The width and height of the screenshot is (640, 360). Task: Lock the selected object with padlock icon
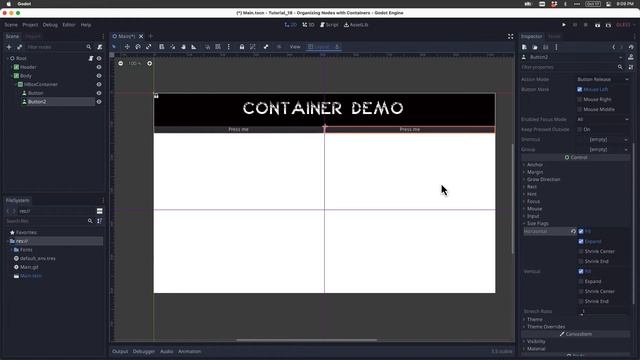242,47
